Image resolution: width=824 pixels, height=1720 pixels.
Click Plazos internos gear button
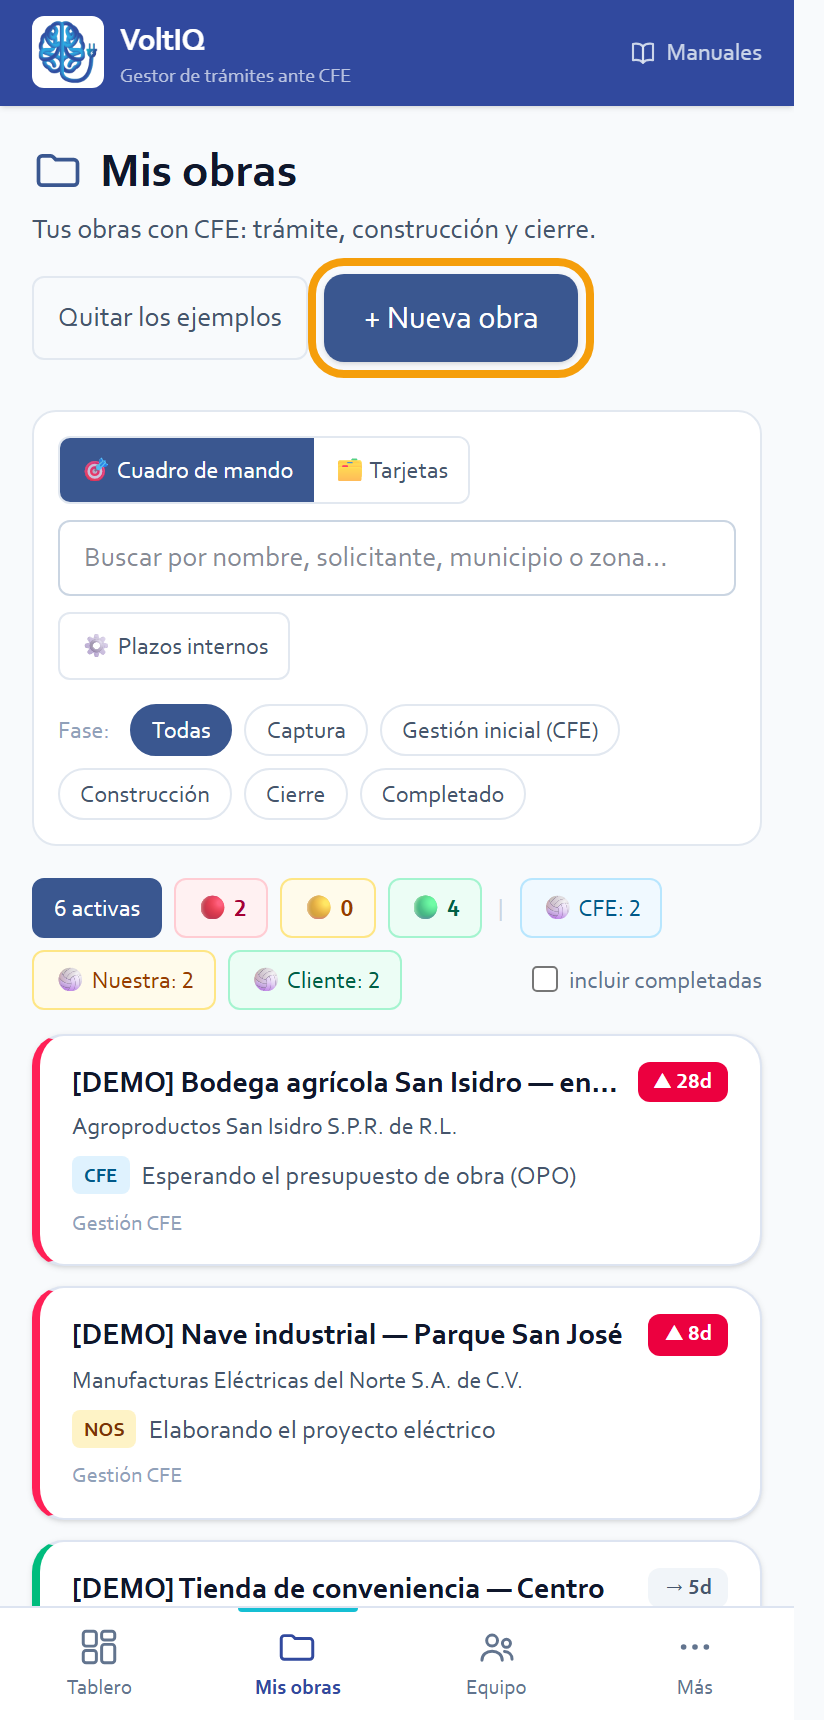(x=174, y=646)
